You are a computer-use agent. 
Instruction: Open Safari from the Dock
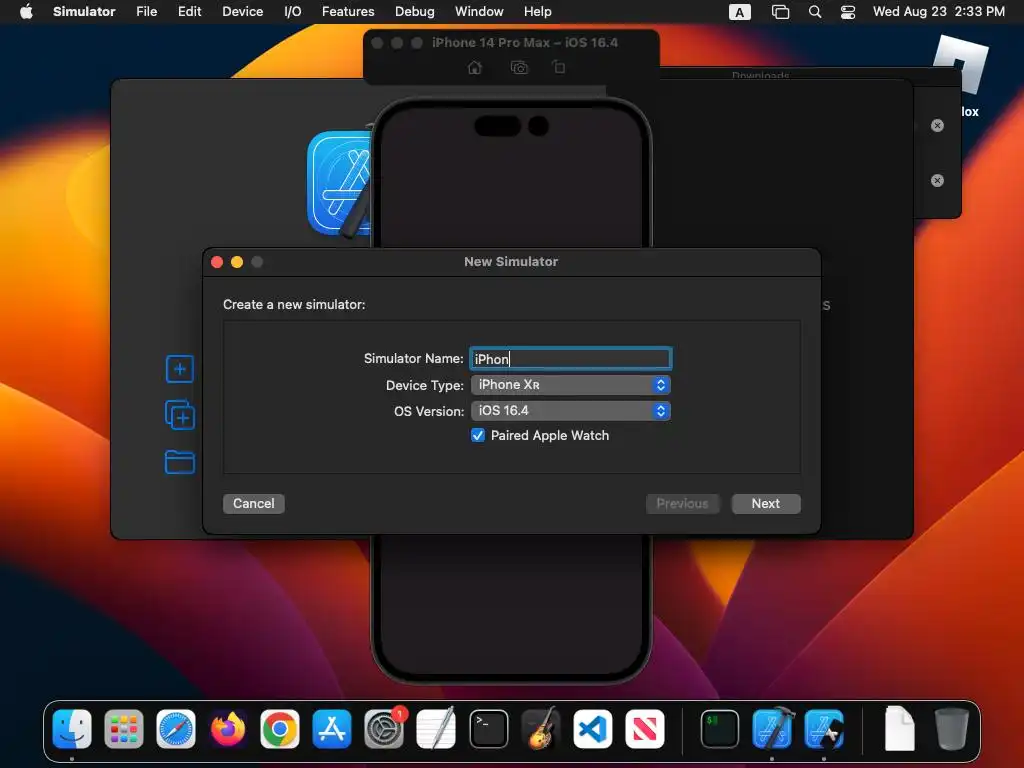[x=176, y=729]
